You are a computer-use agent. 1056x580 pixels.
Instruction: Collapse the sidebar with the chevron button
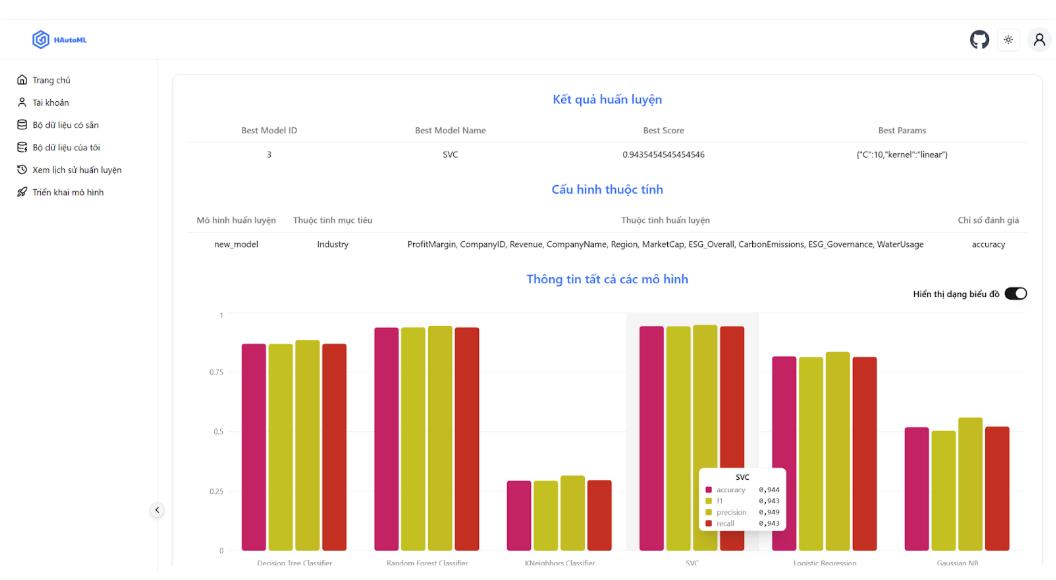(156, 510)
